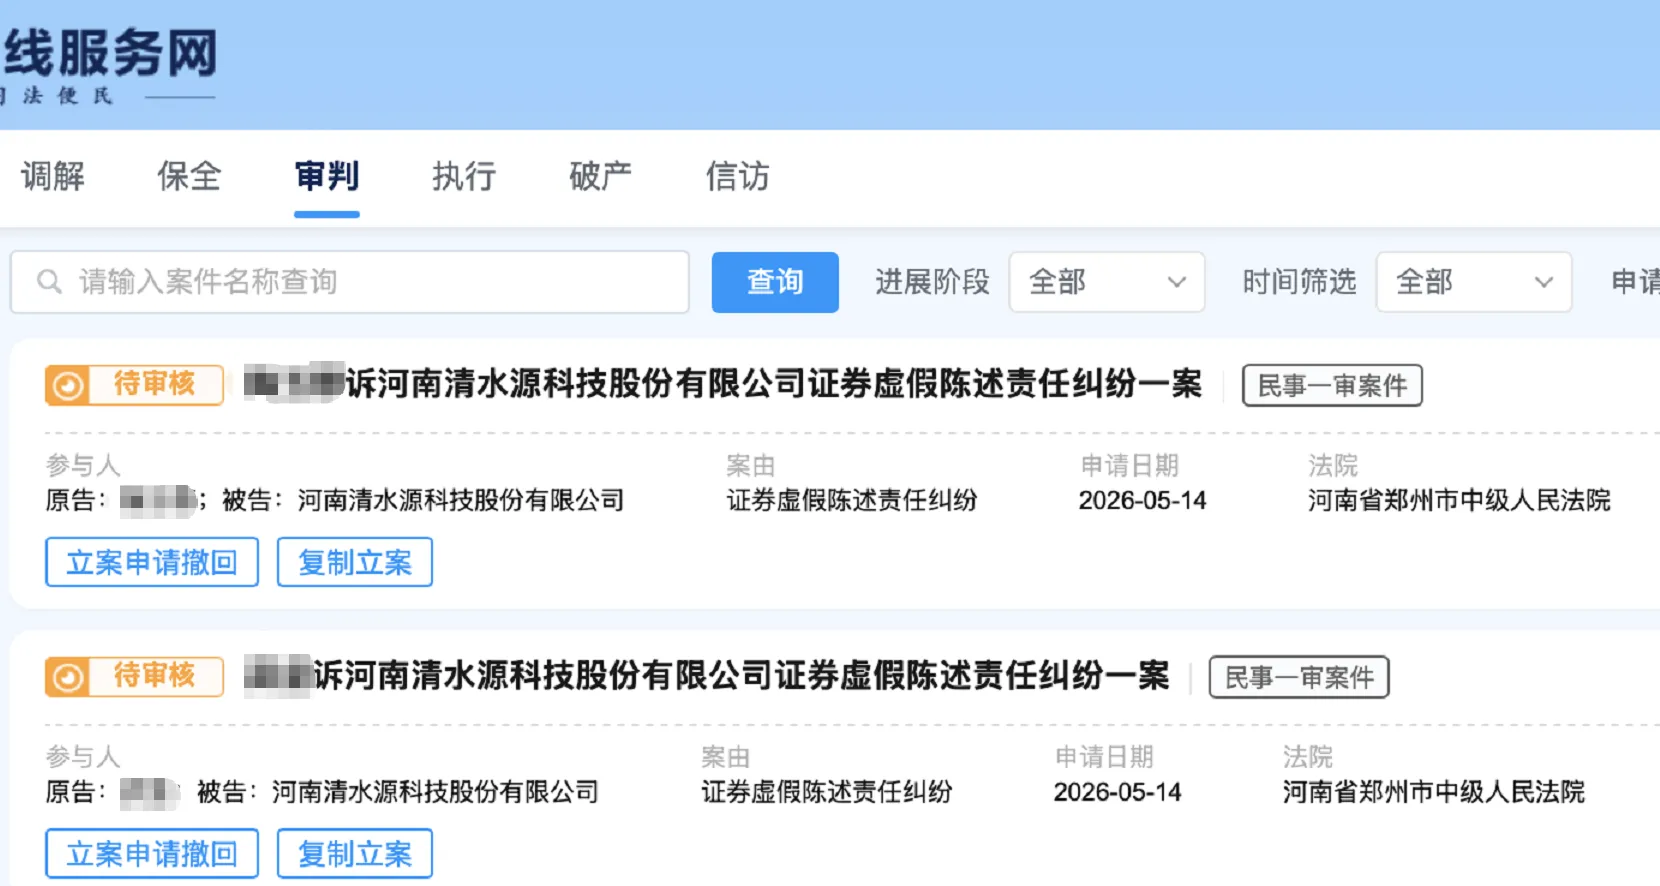The image size is (1660, 886).
Task: Focus the 请输入案件名称查询 search field
Action: pyautogui.click(x=350, y=282)
